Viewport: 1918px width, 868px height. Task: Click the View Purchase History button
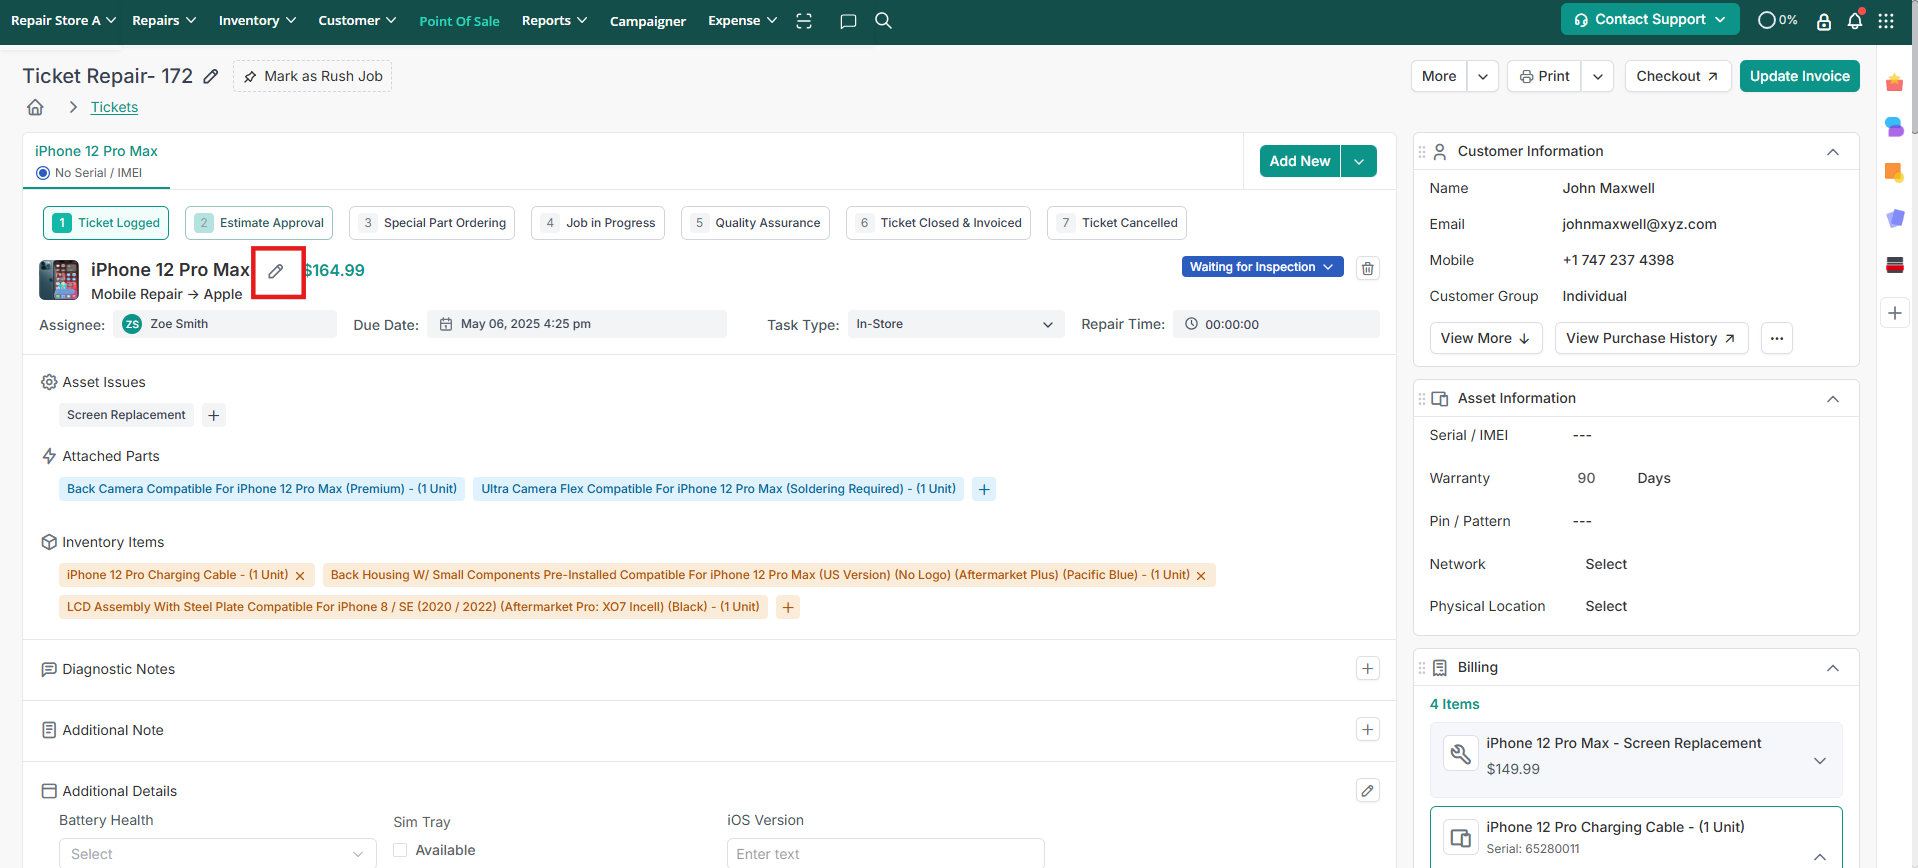tap(1651, 338)
